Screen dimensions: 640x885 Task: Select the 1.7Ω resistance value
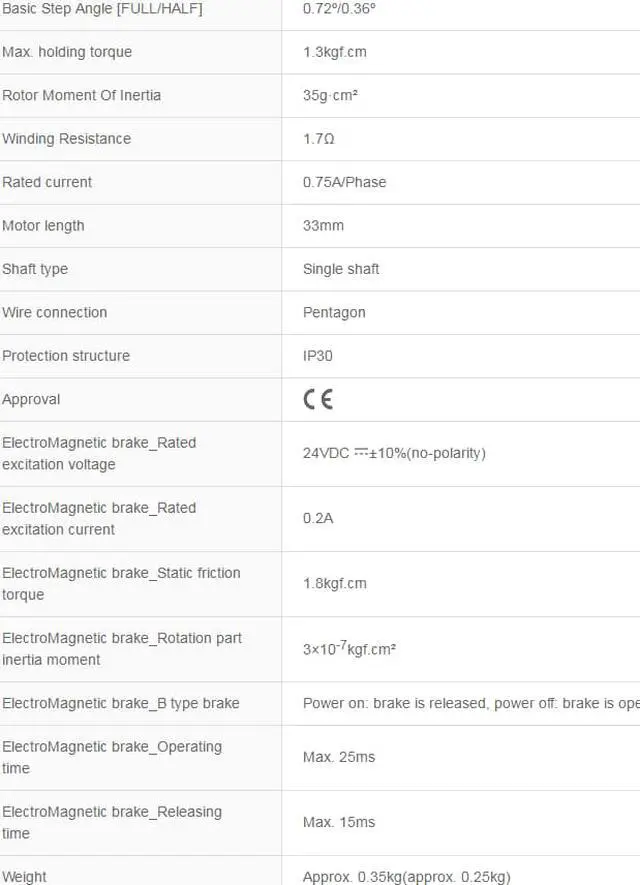click(319, 139)
